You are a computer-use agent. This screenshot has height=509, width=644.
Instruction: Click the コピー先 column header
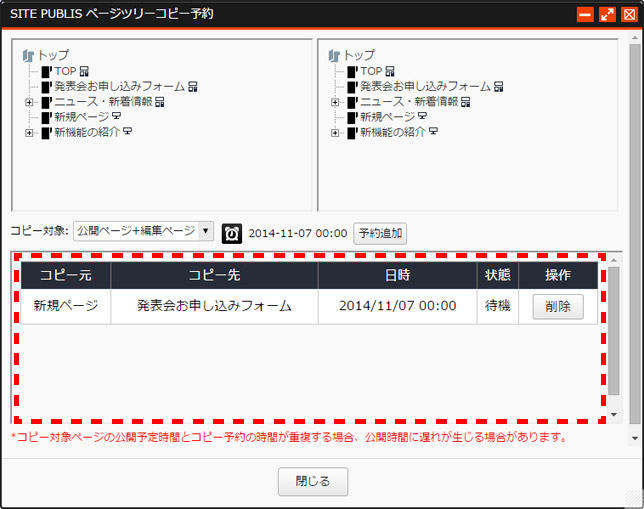(214, 275)
